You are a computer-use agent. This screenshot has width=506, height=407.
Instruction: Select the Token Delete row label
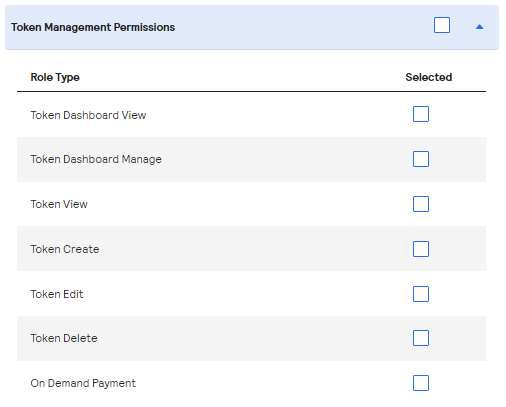64,338
